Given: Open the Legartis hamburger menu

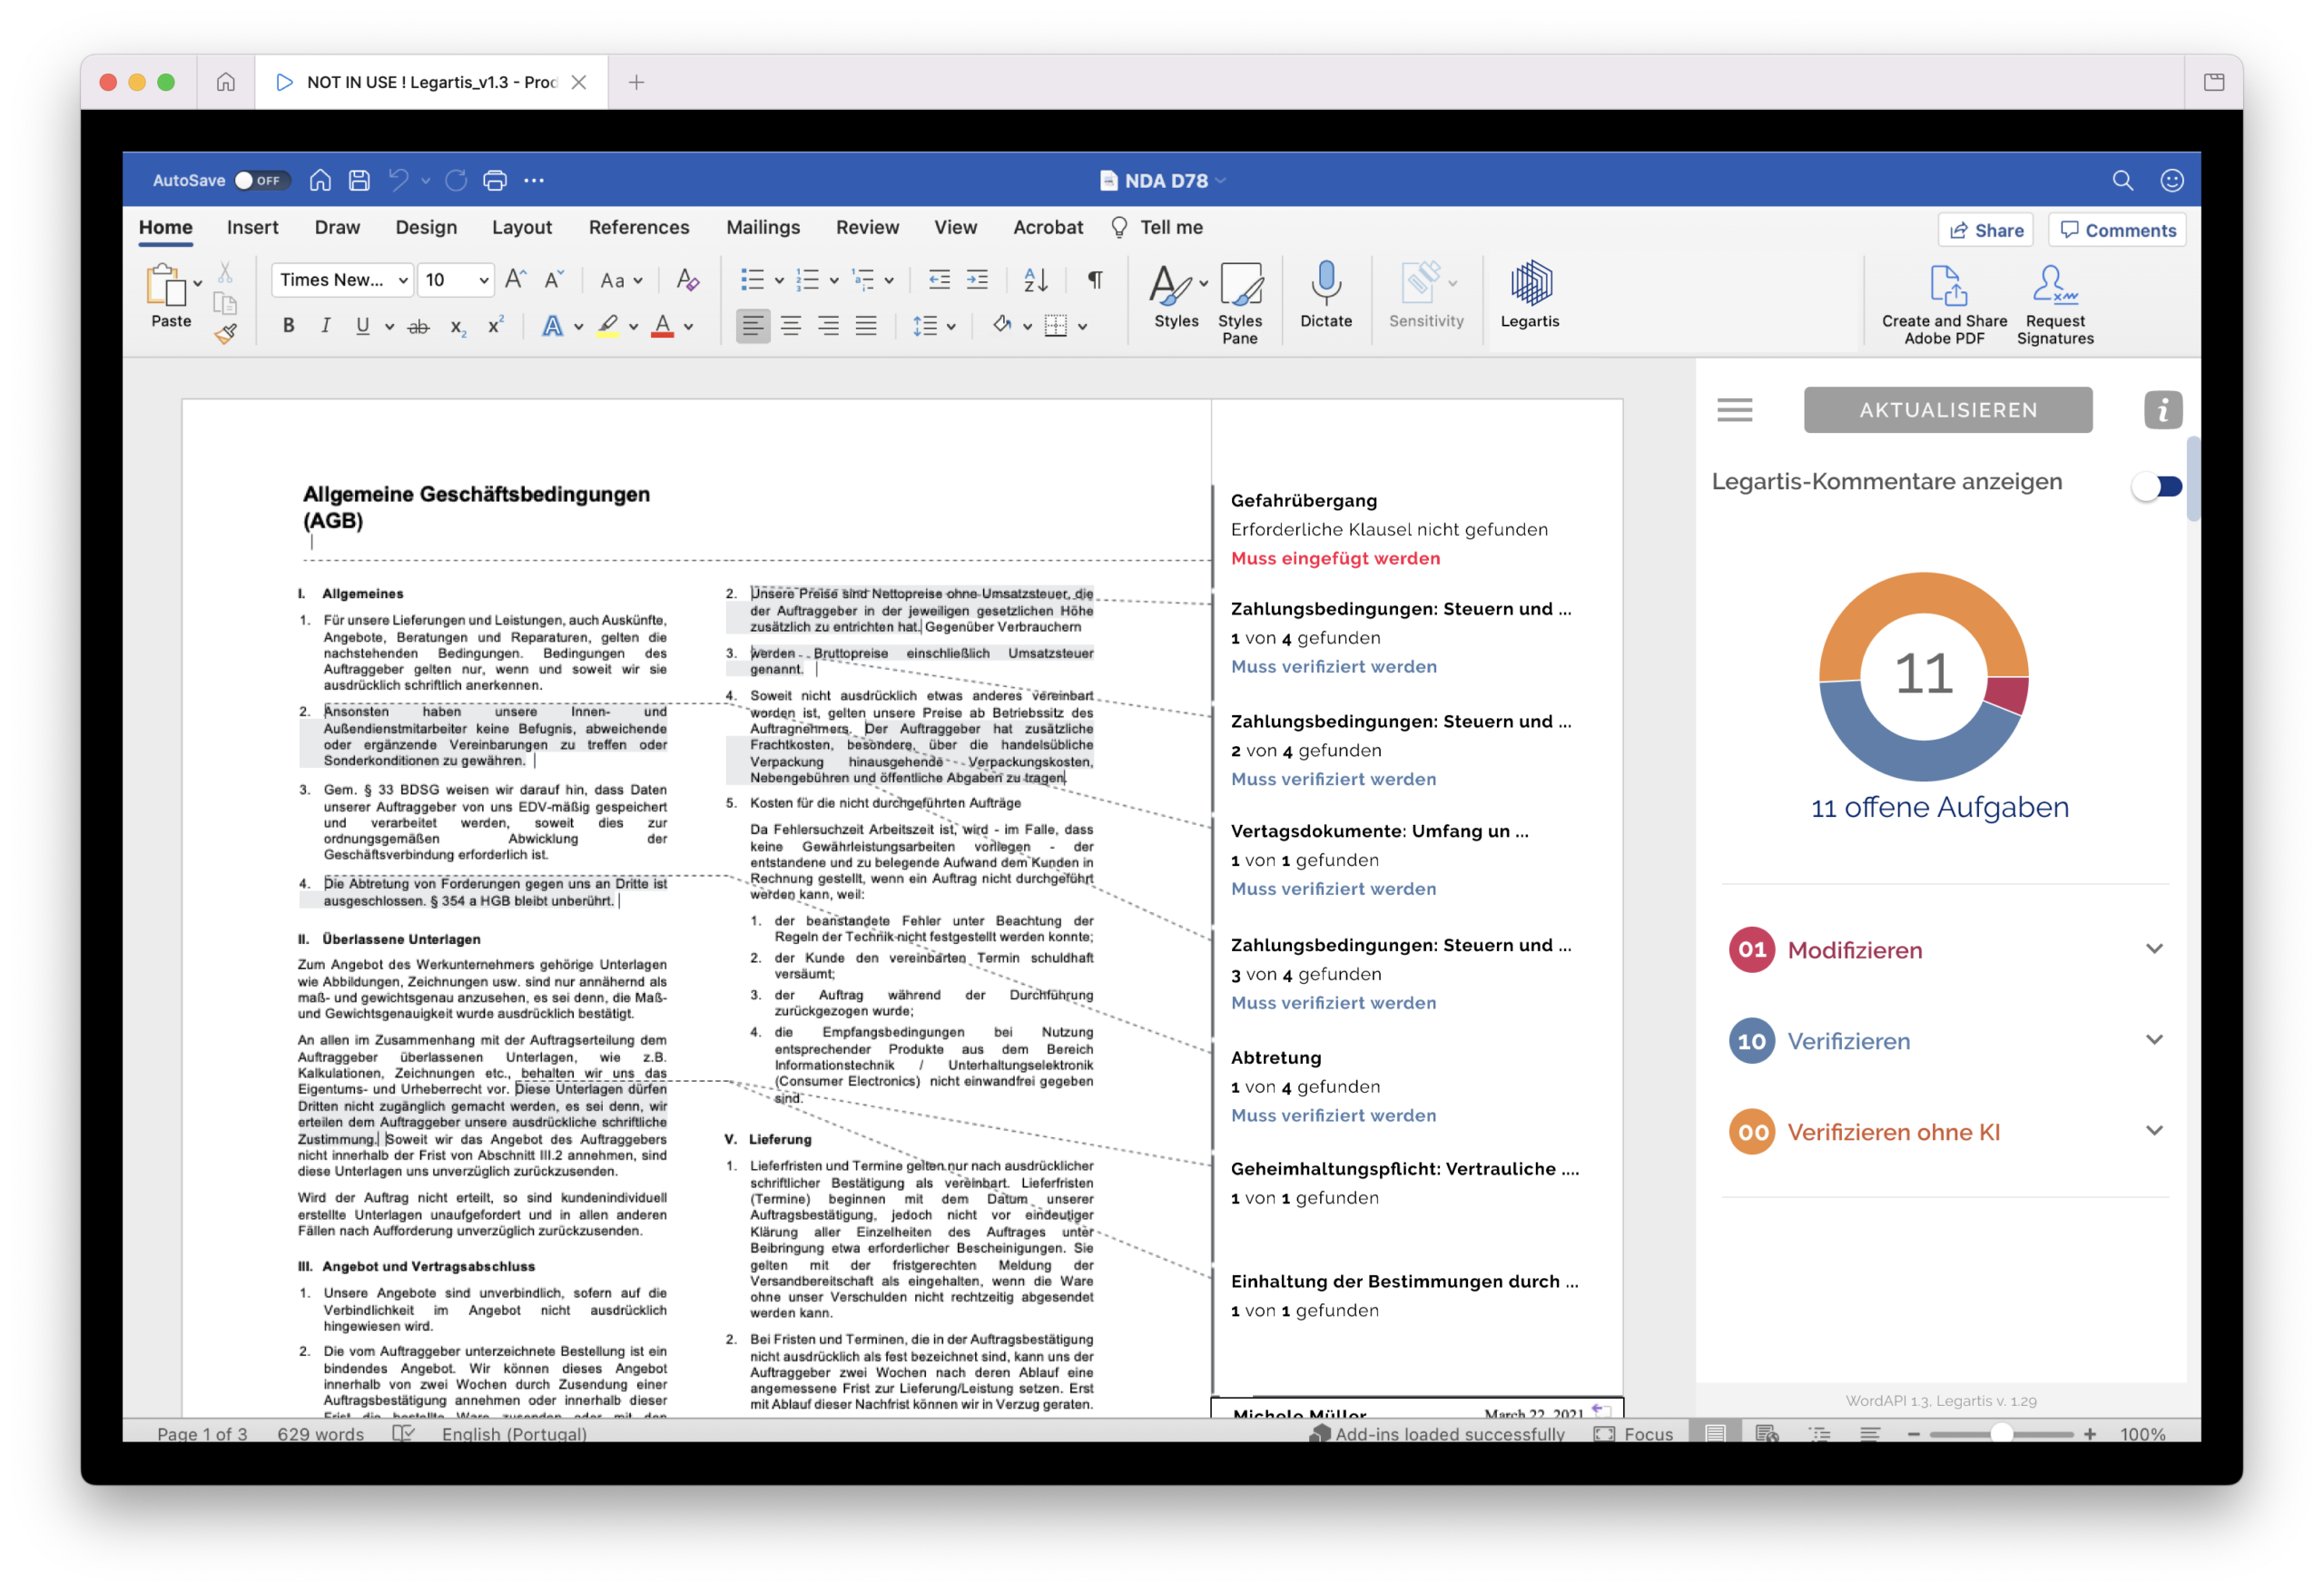Looking at the screenshot, I should click(x=1734, y=410).
